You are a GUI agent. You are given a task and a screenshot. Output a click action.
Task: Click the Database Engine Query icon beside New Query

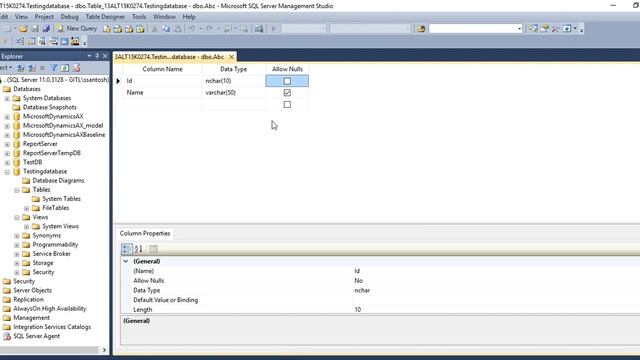107,29
